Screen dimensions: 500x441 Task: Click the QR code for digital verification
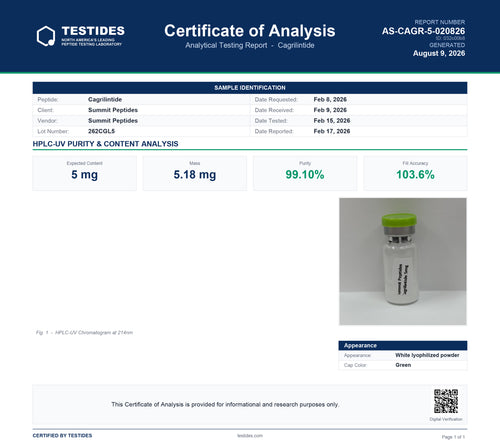click(x=446, y=401)
